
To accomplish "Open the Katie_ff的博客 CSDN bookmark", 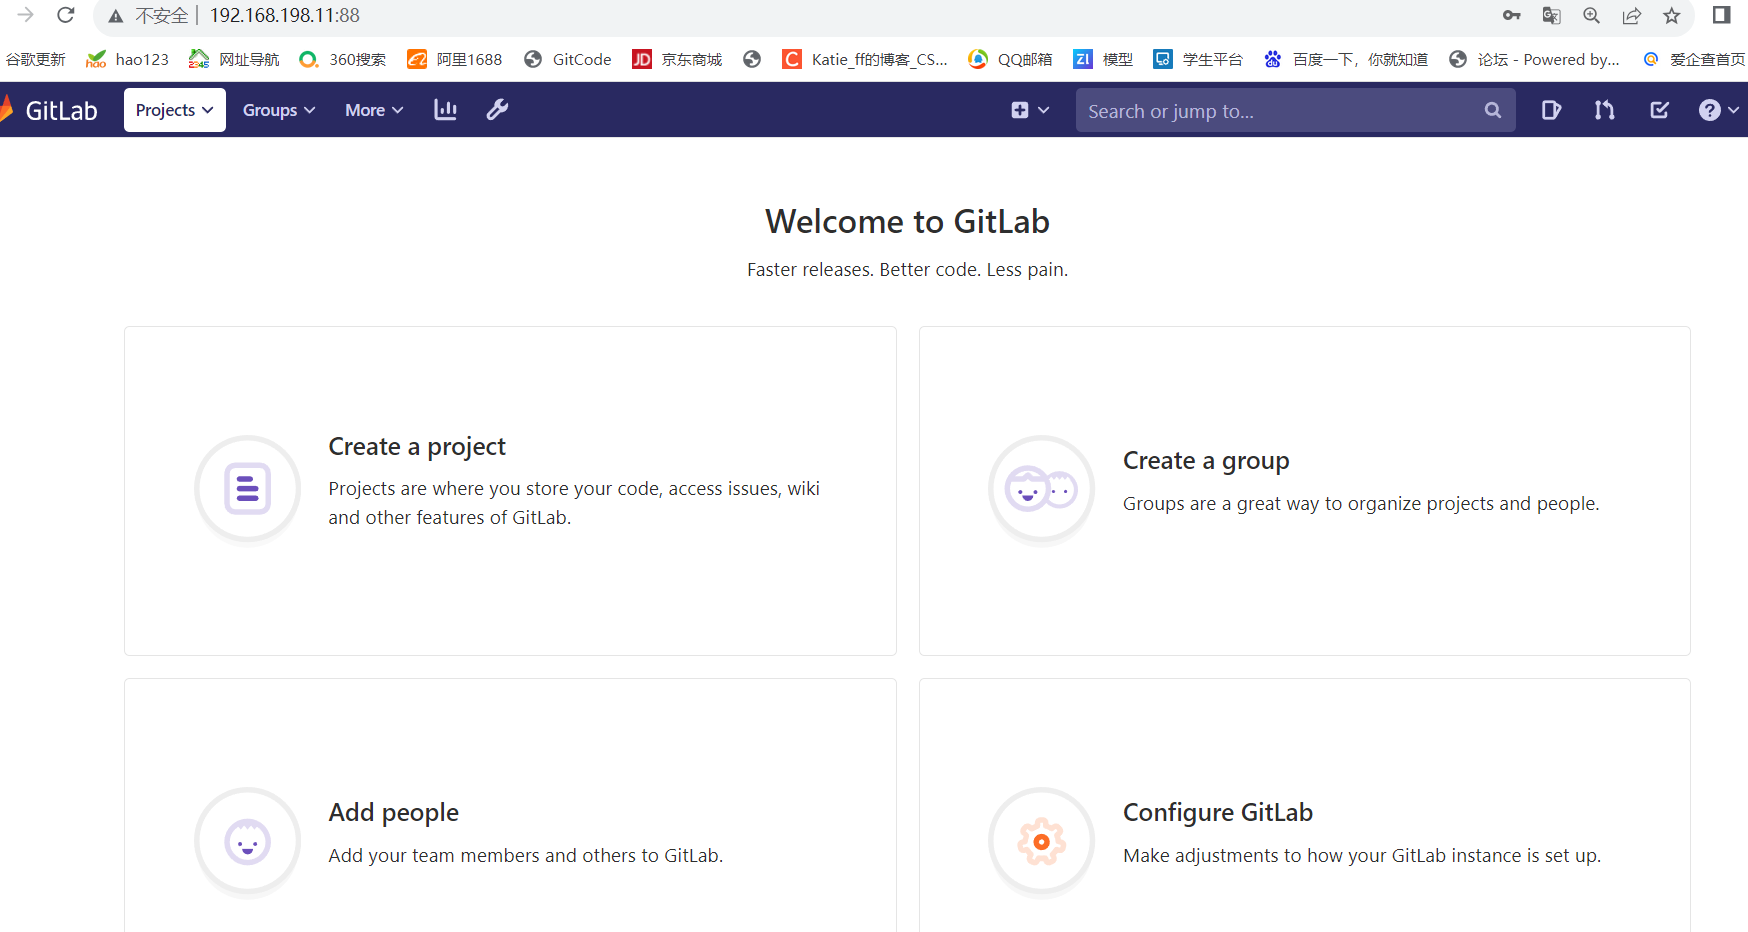I will (865, 59).
